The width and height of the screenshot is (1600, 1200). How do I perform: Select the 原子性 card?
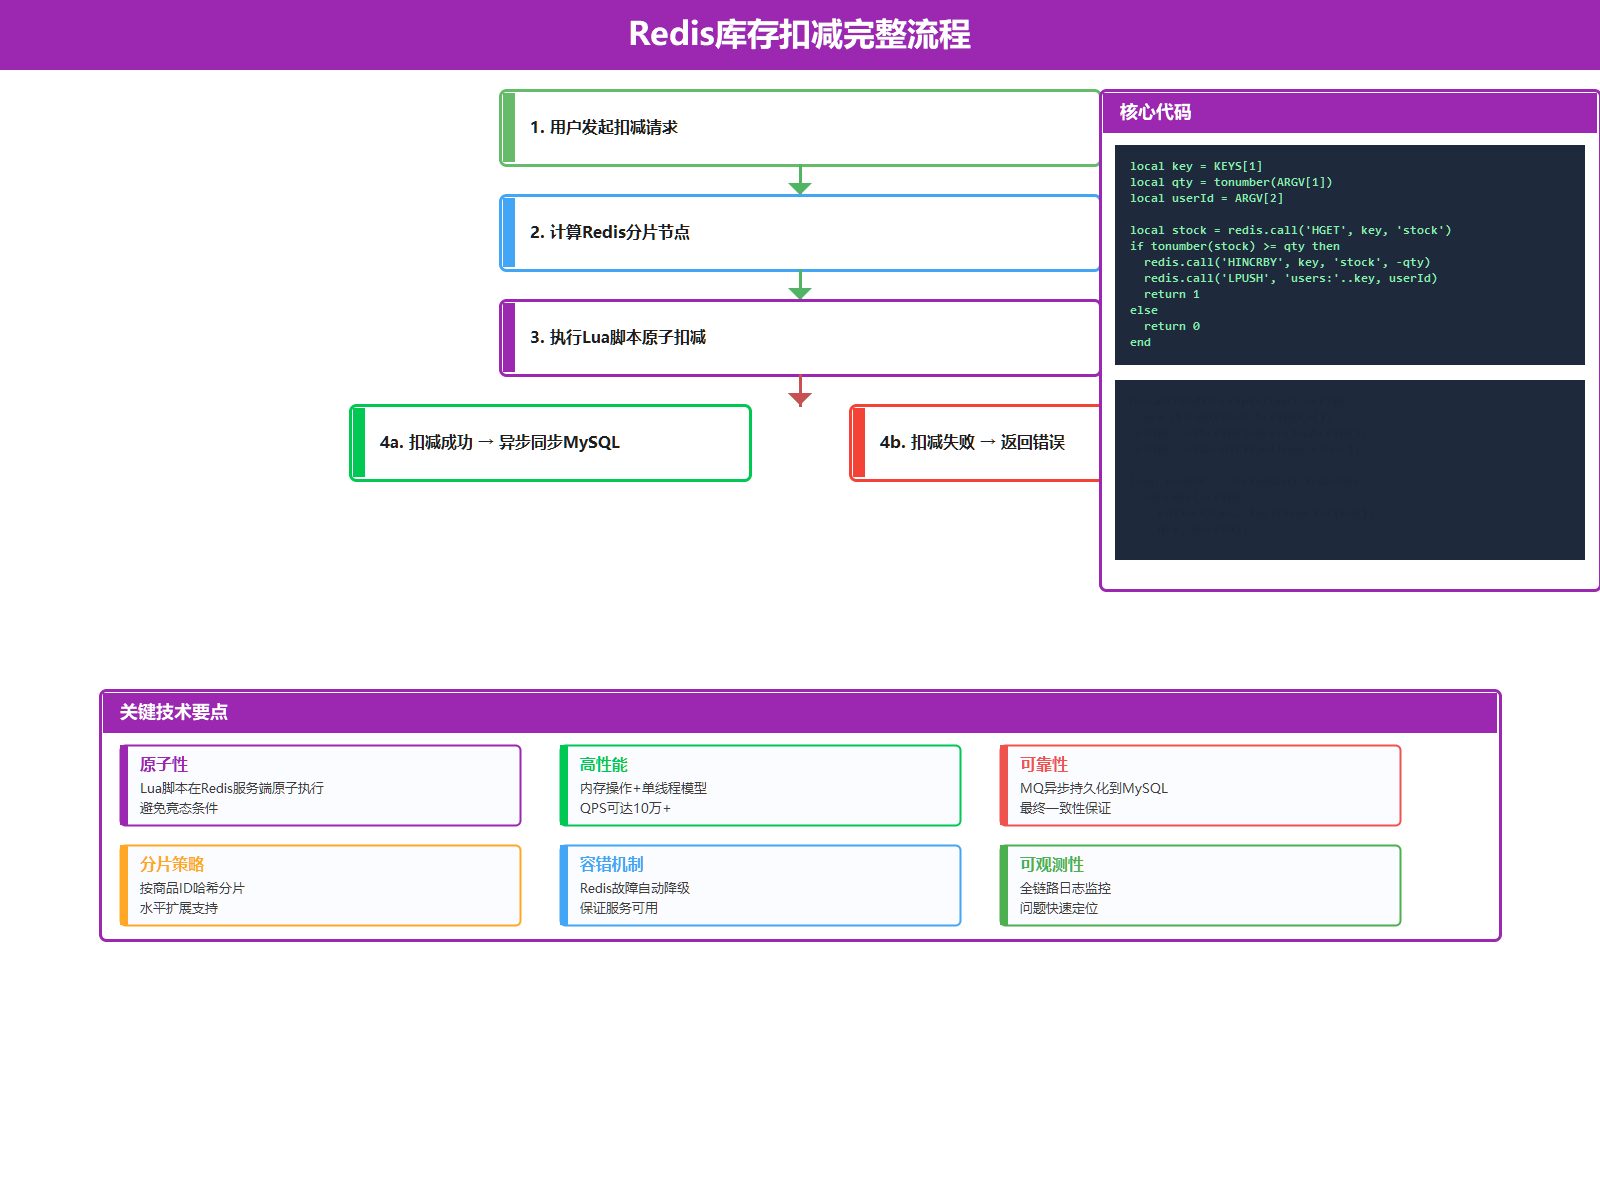(x=320, y=786)
